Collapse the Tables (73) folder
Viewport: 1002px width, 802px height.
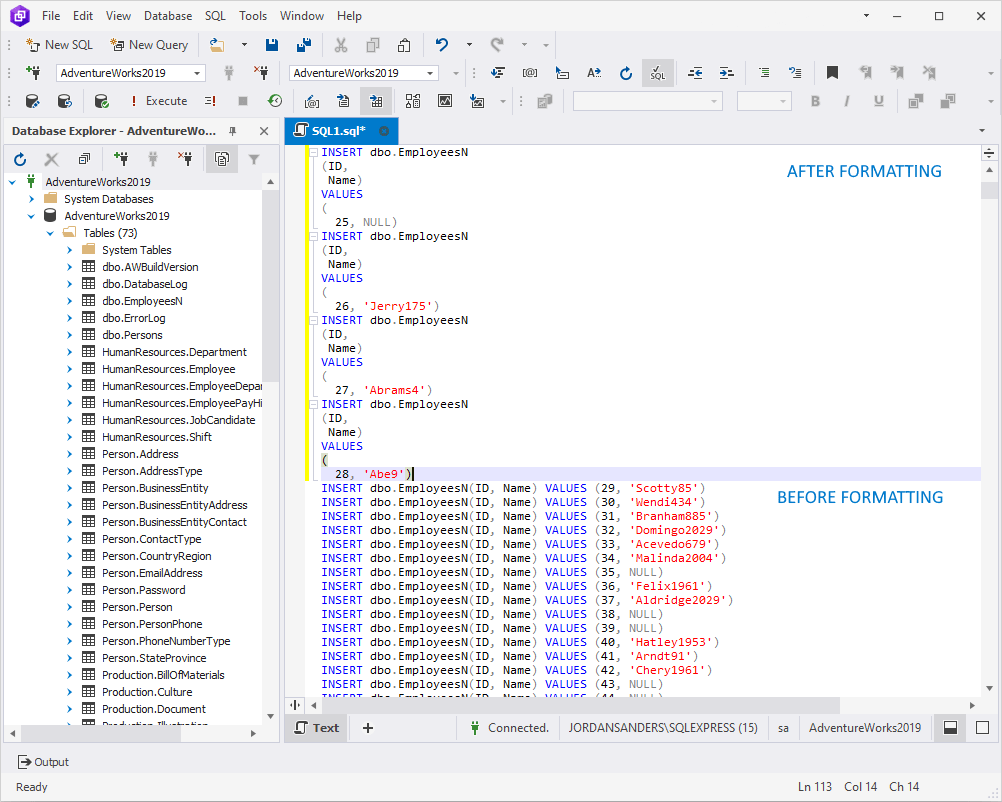(51, 233)
